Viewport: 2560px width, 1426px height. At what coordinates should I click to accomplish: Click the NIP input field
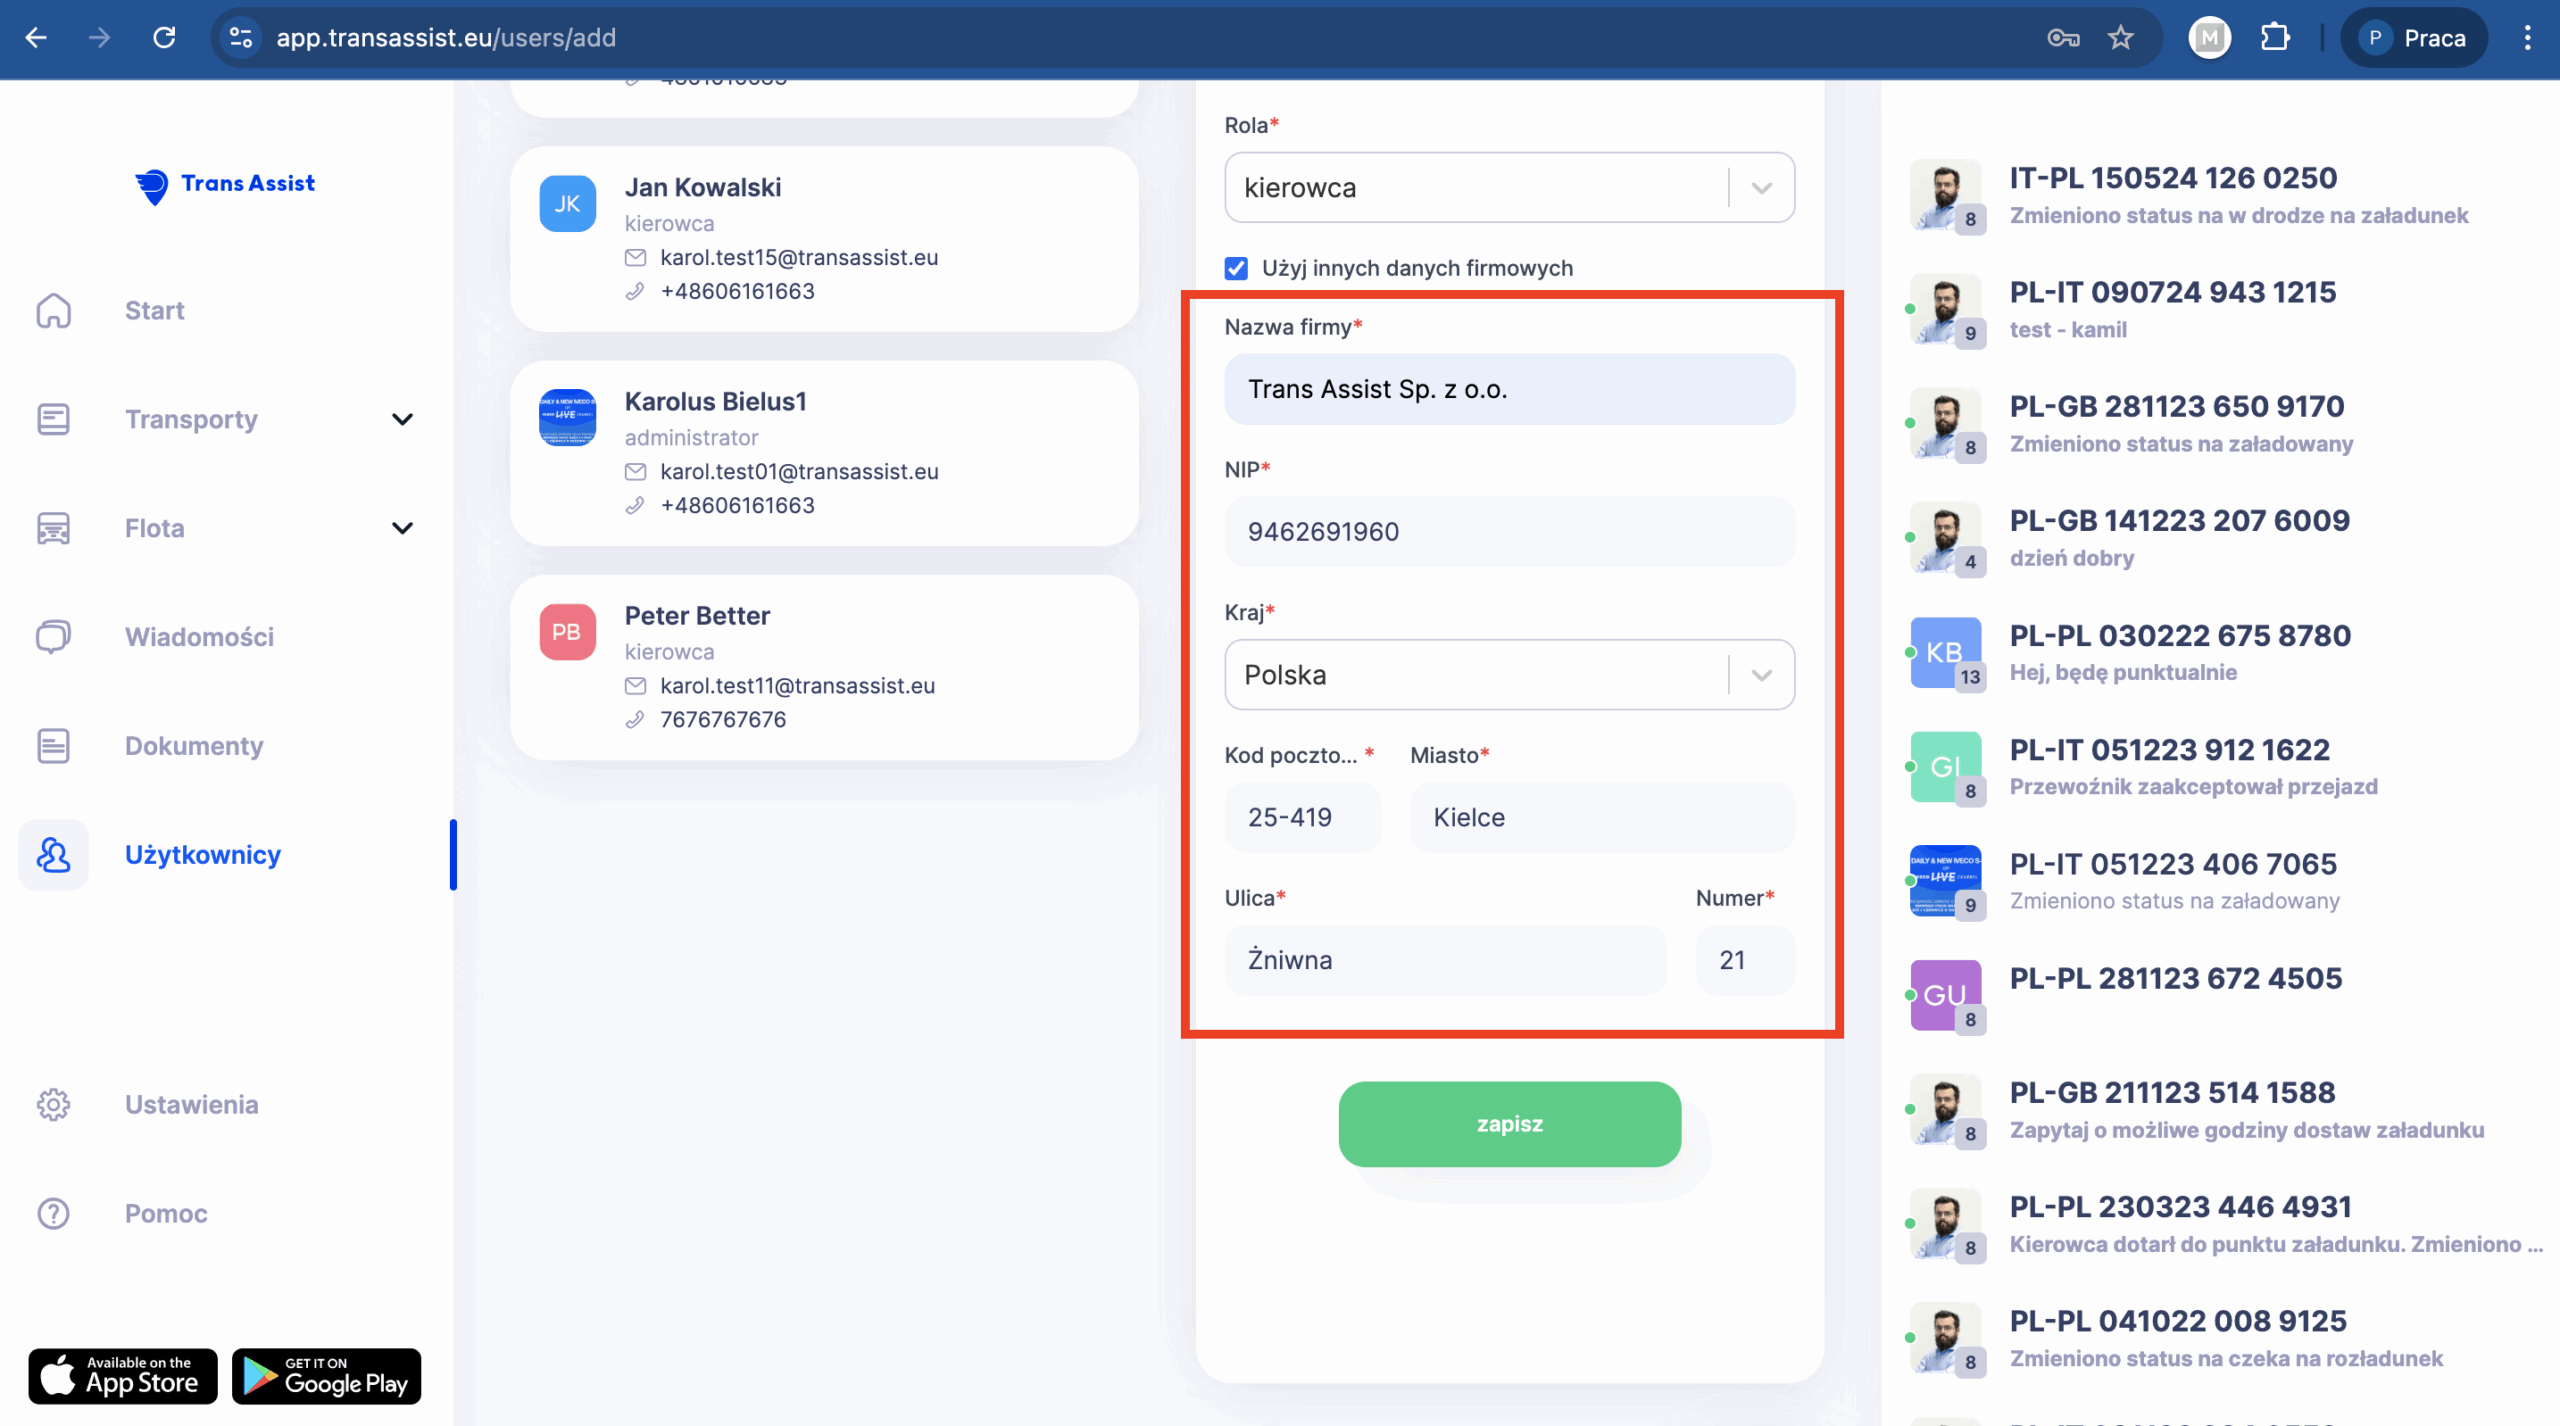[x=1508, y=532]
